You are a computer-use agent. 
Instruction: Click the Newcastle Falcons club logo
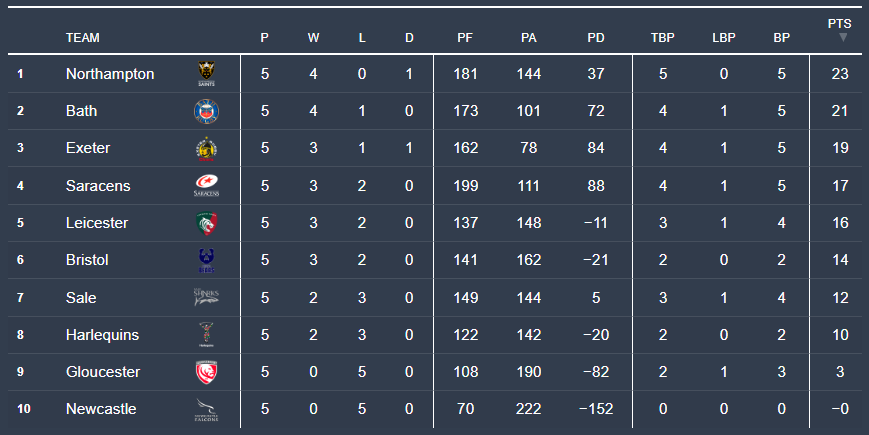point(205,409)
